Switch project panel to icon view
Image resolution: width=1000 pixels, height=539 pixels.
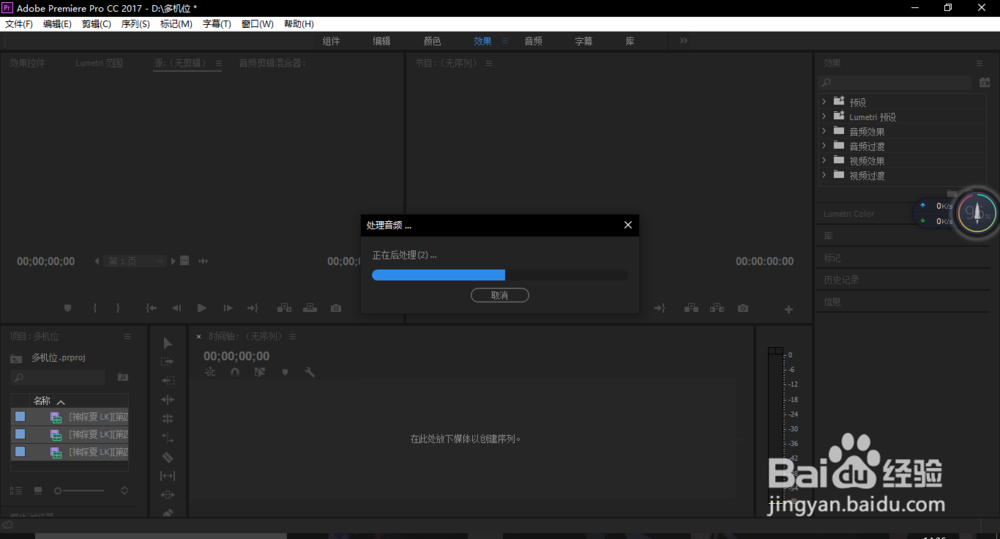pyautogui.click(x=38, y=491)
